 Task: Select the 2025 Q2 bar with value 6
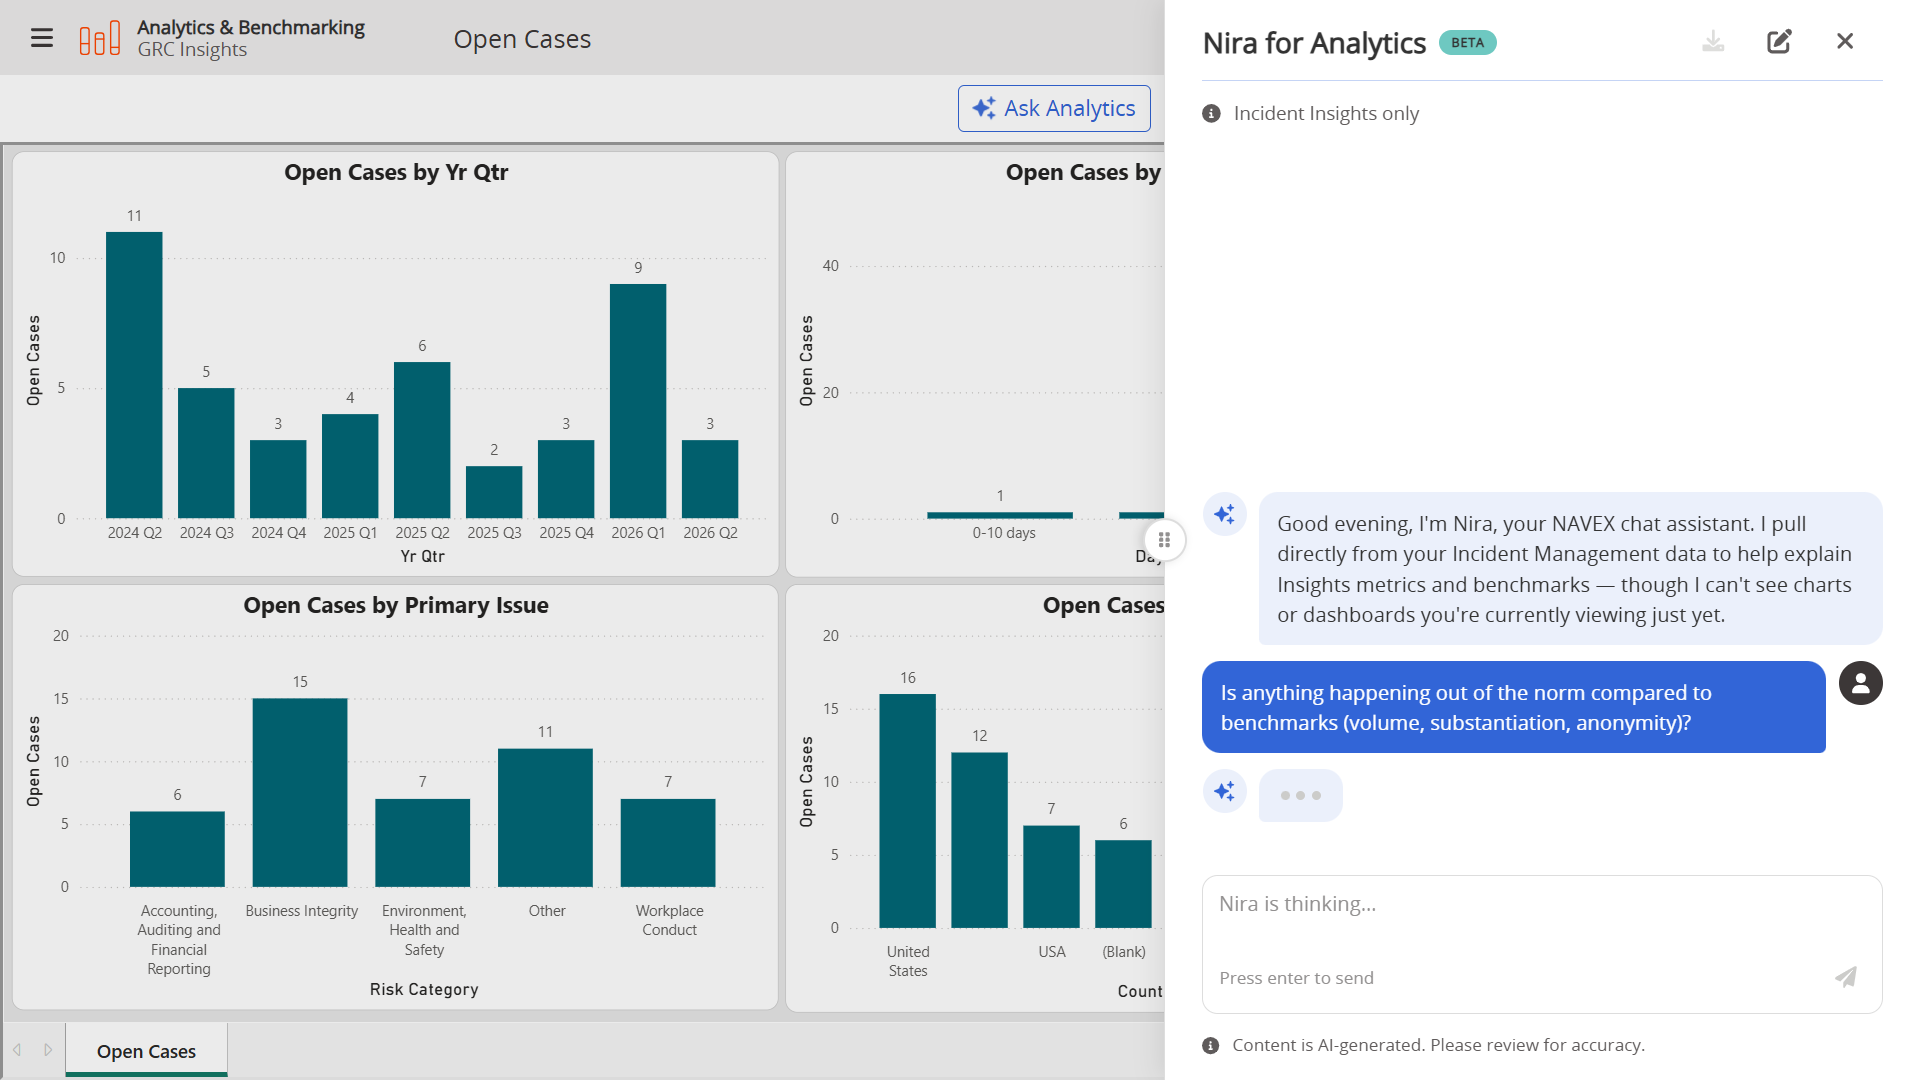(x=422, y=440)
